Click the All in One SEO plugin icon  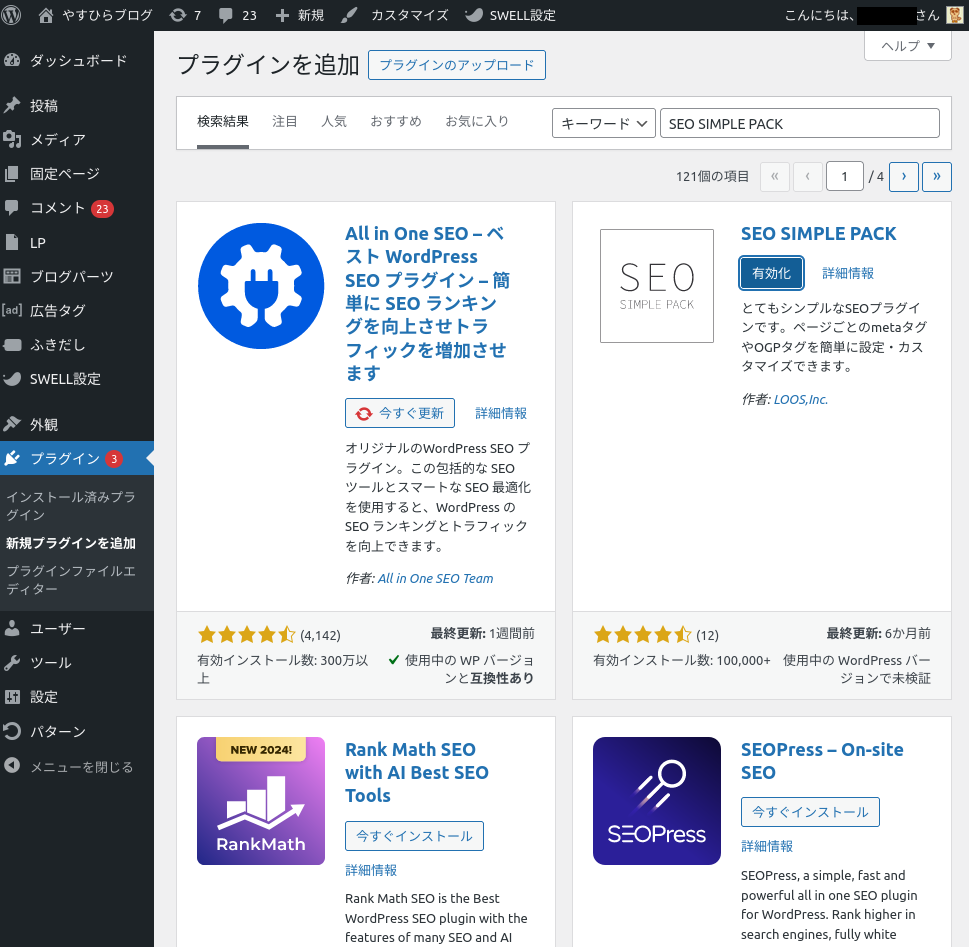[261, 286]
